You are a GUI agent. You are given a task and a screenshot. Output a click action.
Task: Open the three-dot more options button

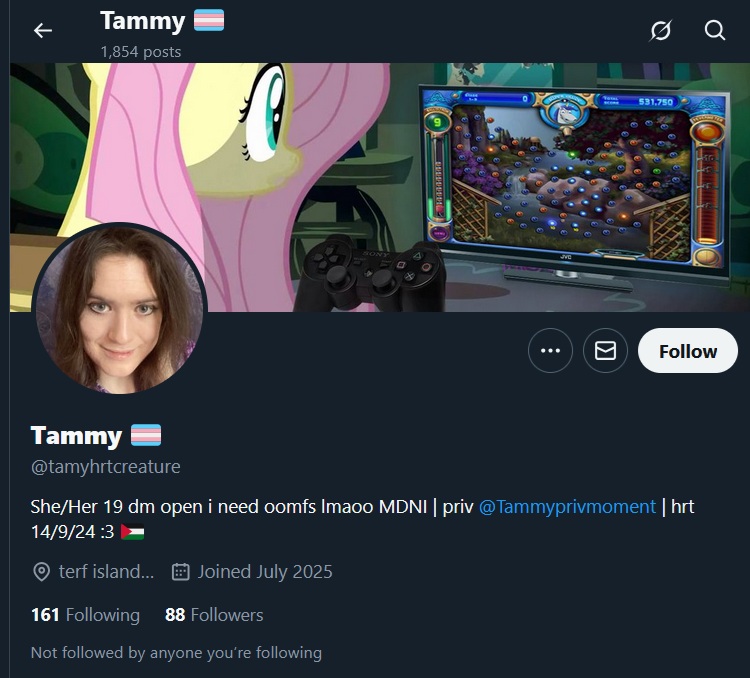coord(550,351)
